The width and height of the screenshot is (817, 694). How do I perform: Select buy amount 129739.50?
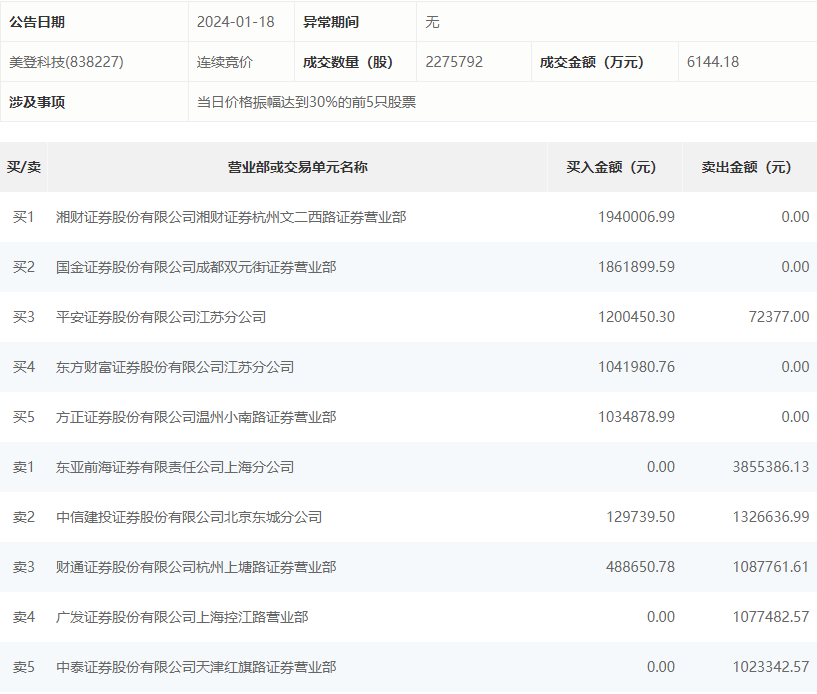640,517
